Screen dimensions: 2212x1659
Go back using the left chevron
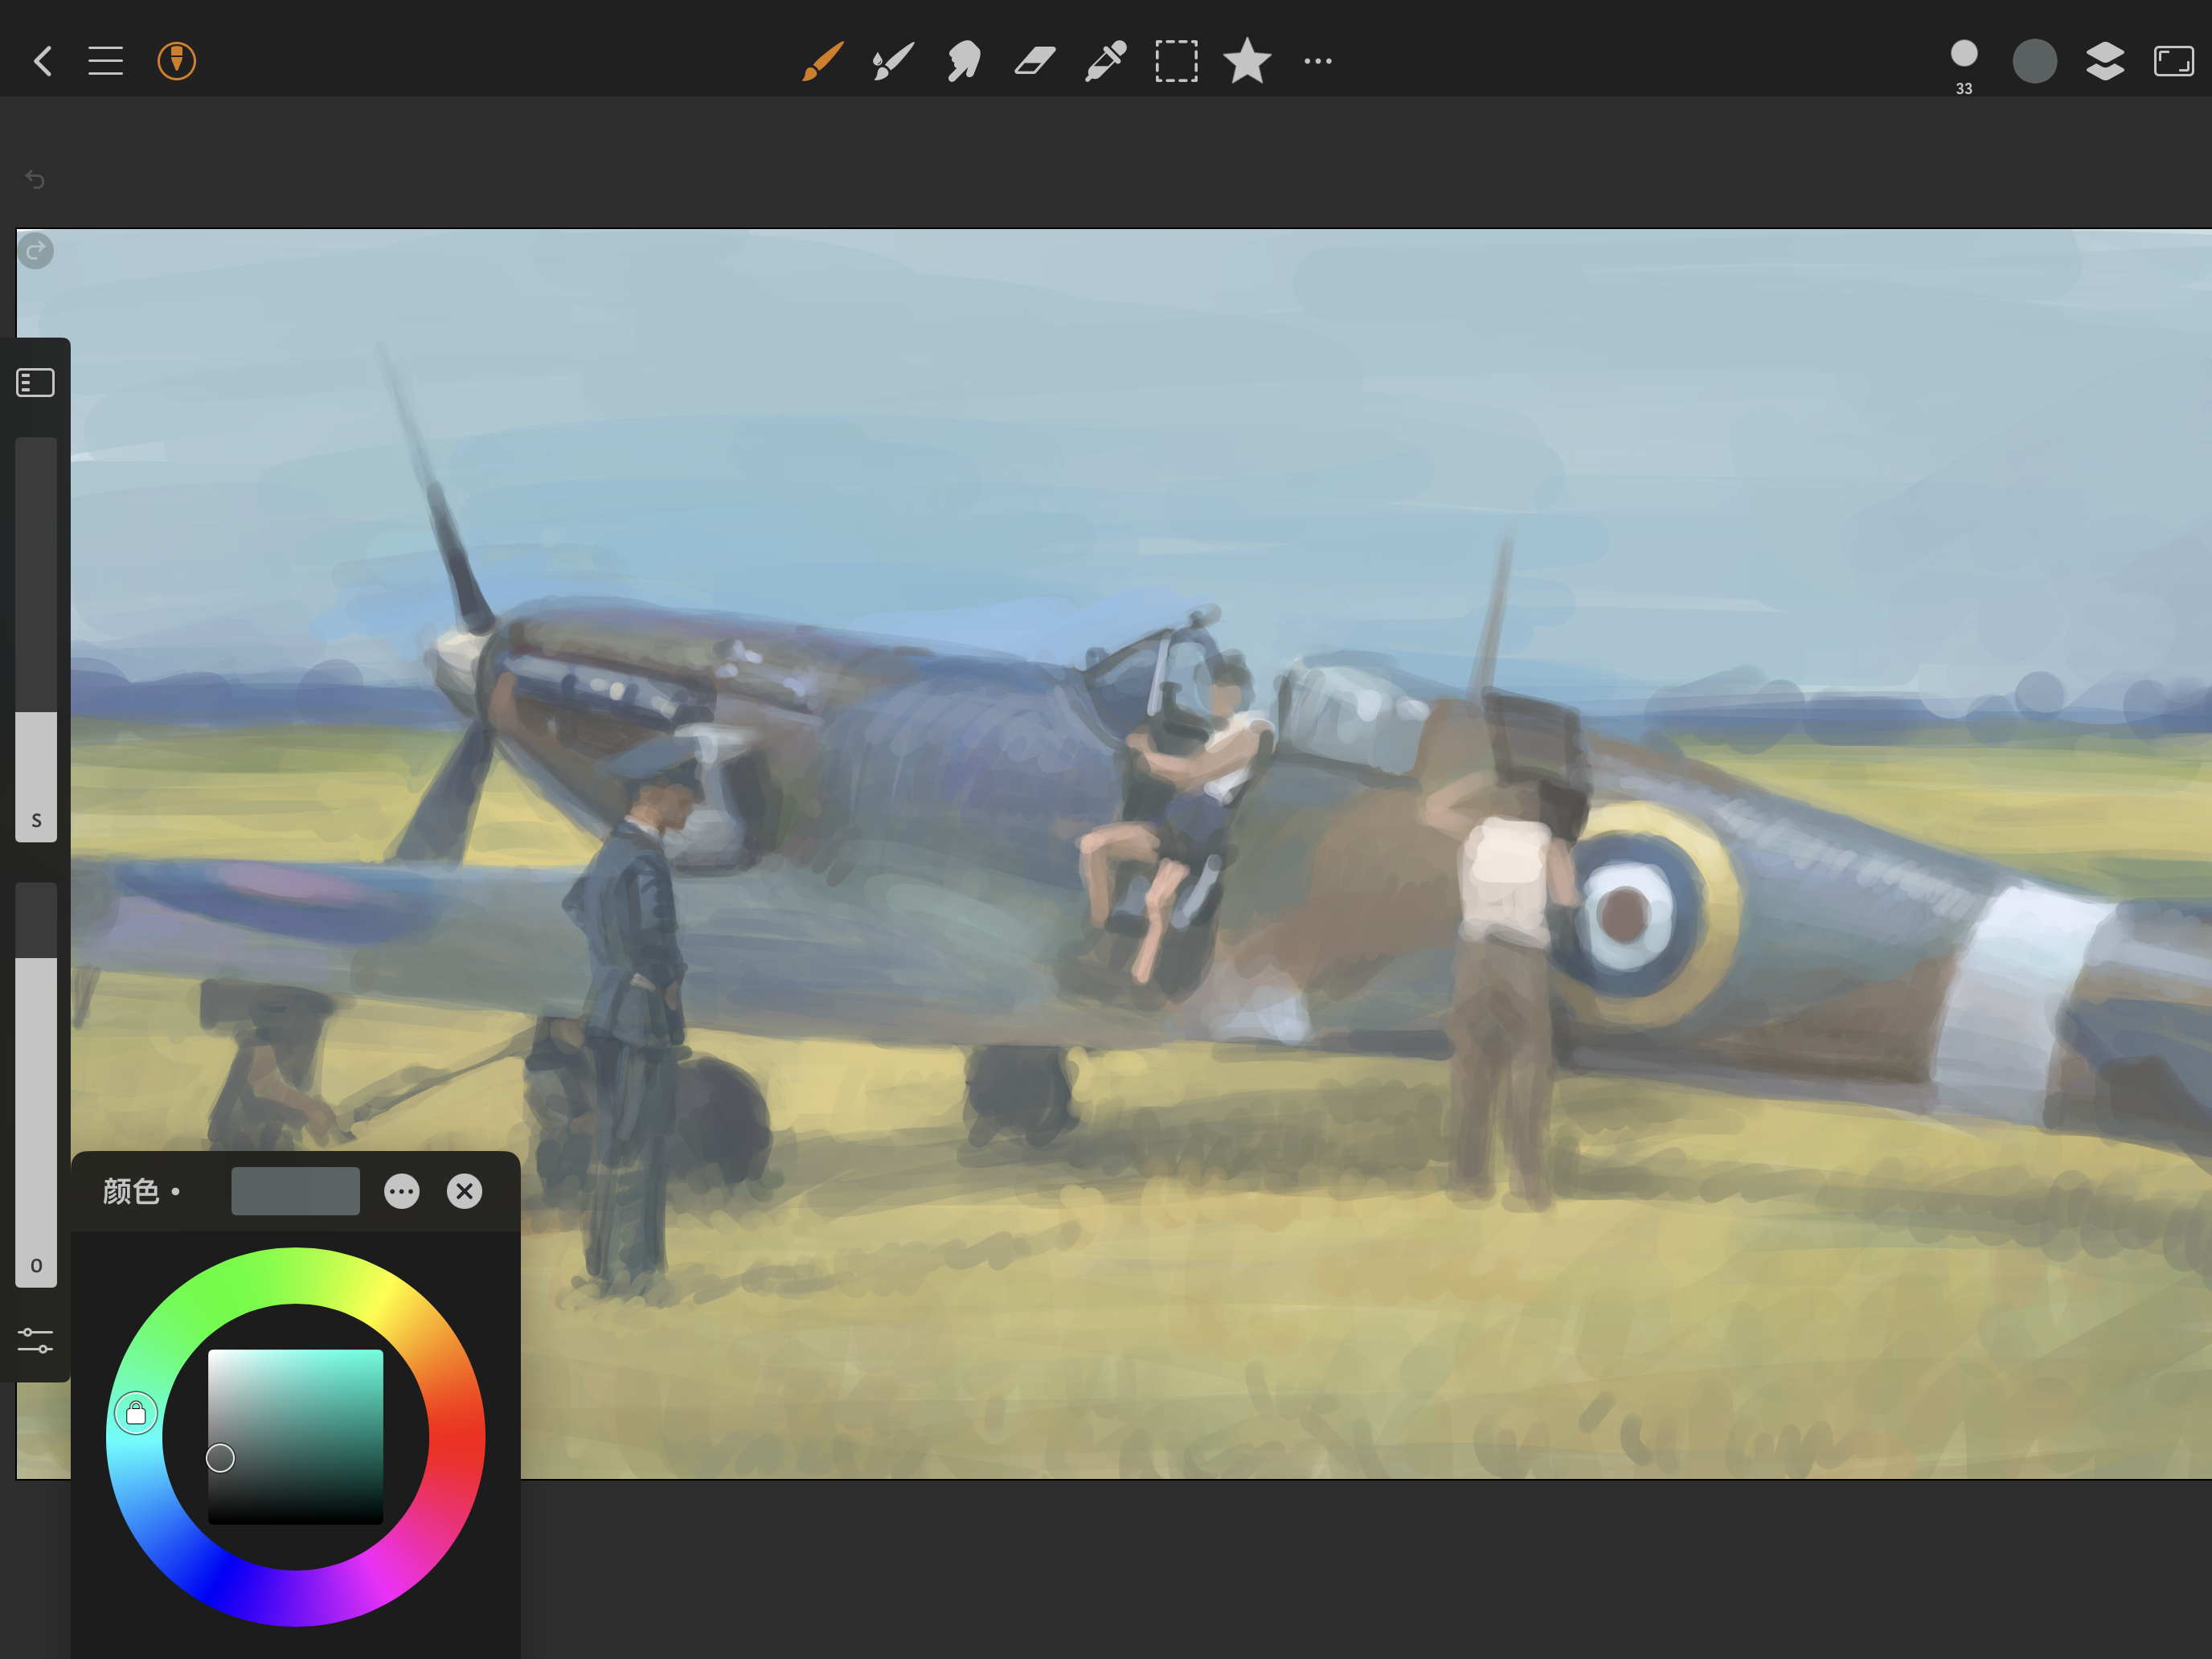[43, 61]
